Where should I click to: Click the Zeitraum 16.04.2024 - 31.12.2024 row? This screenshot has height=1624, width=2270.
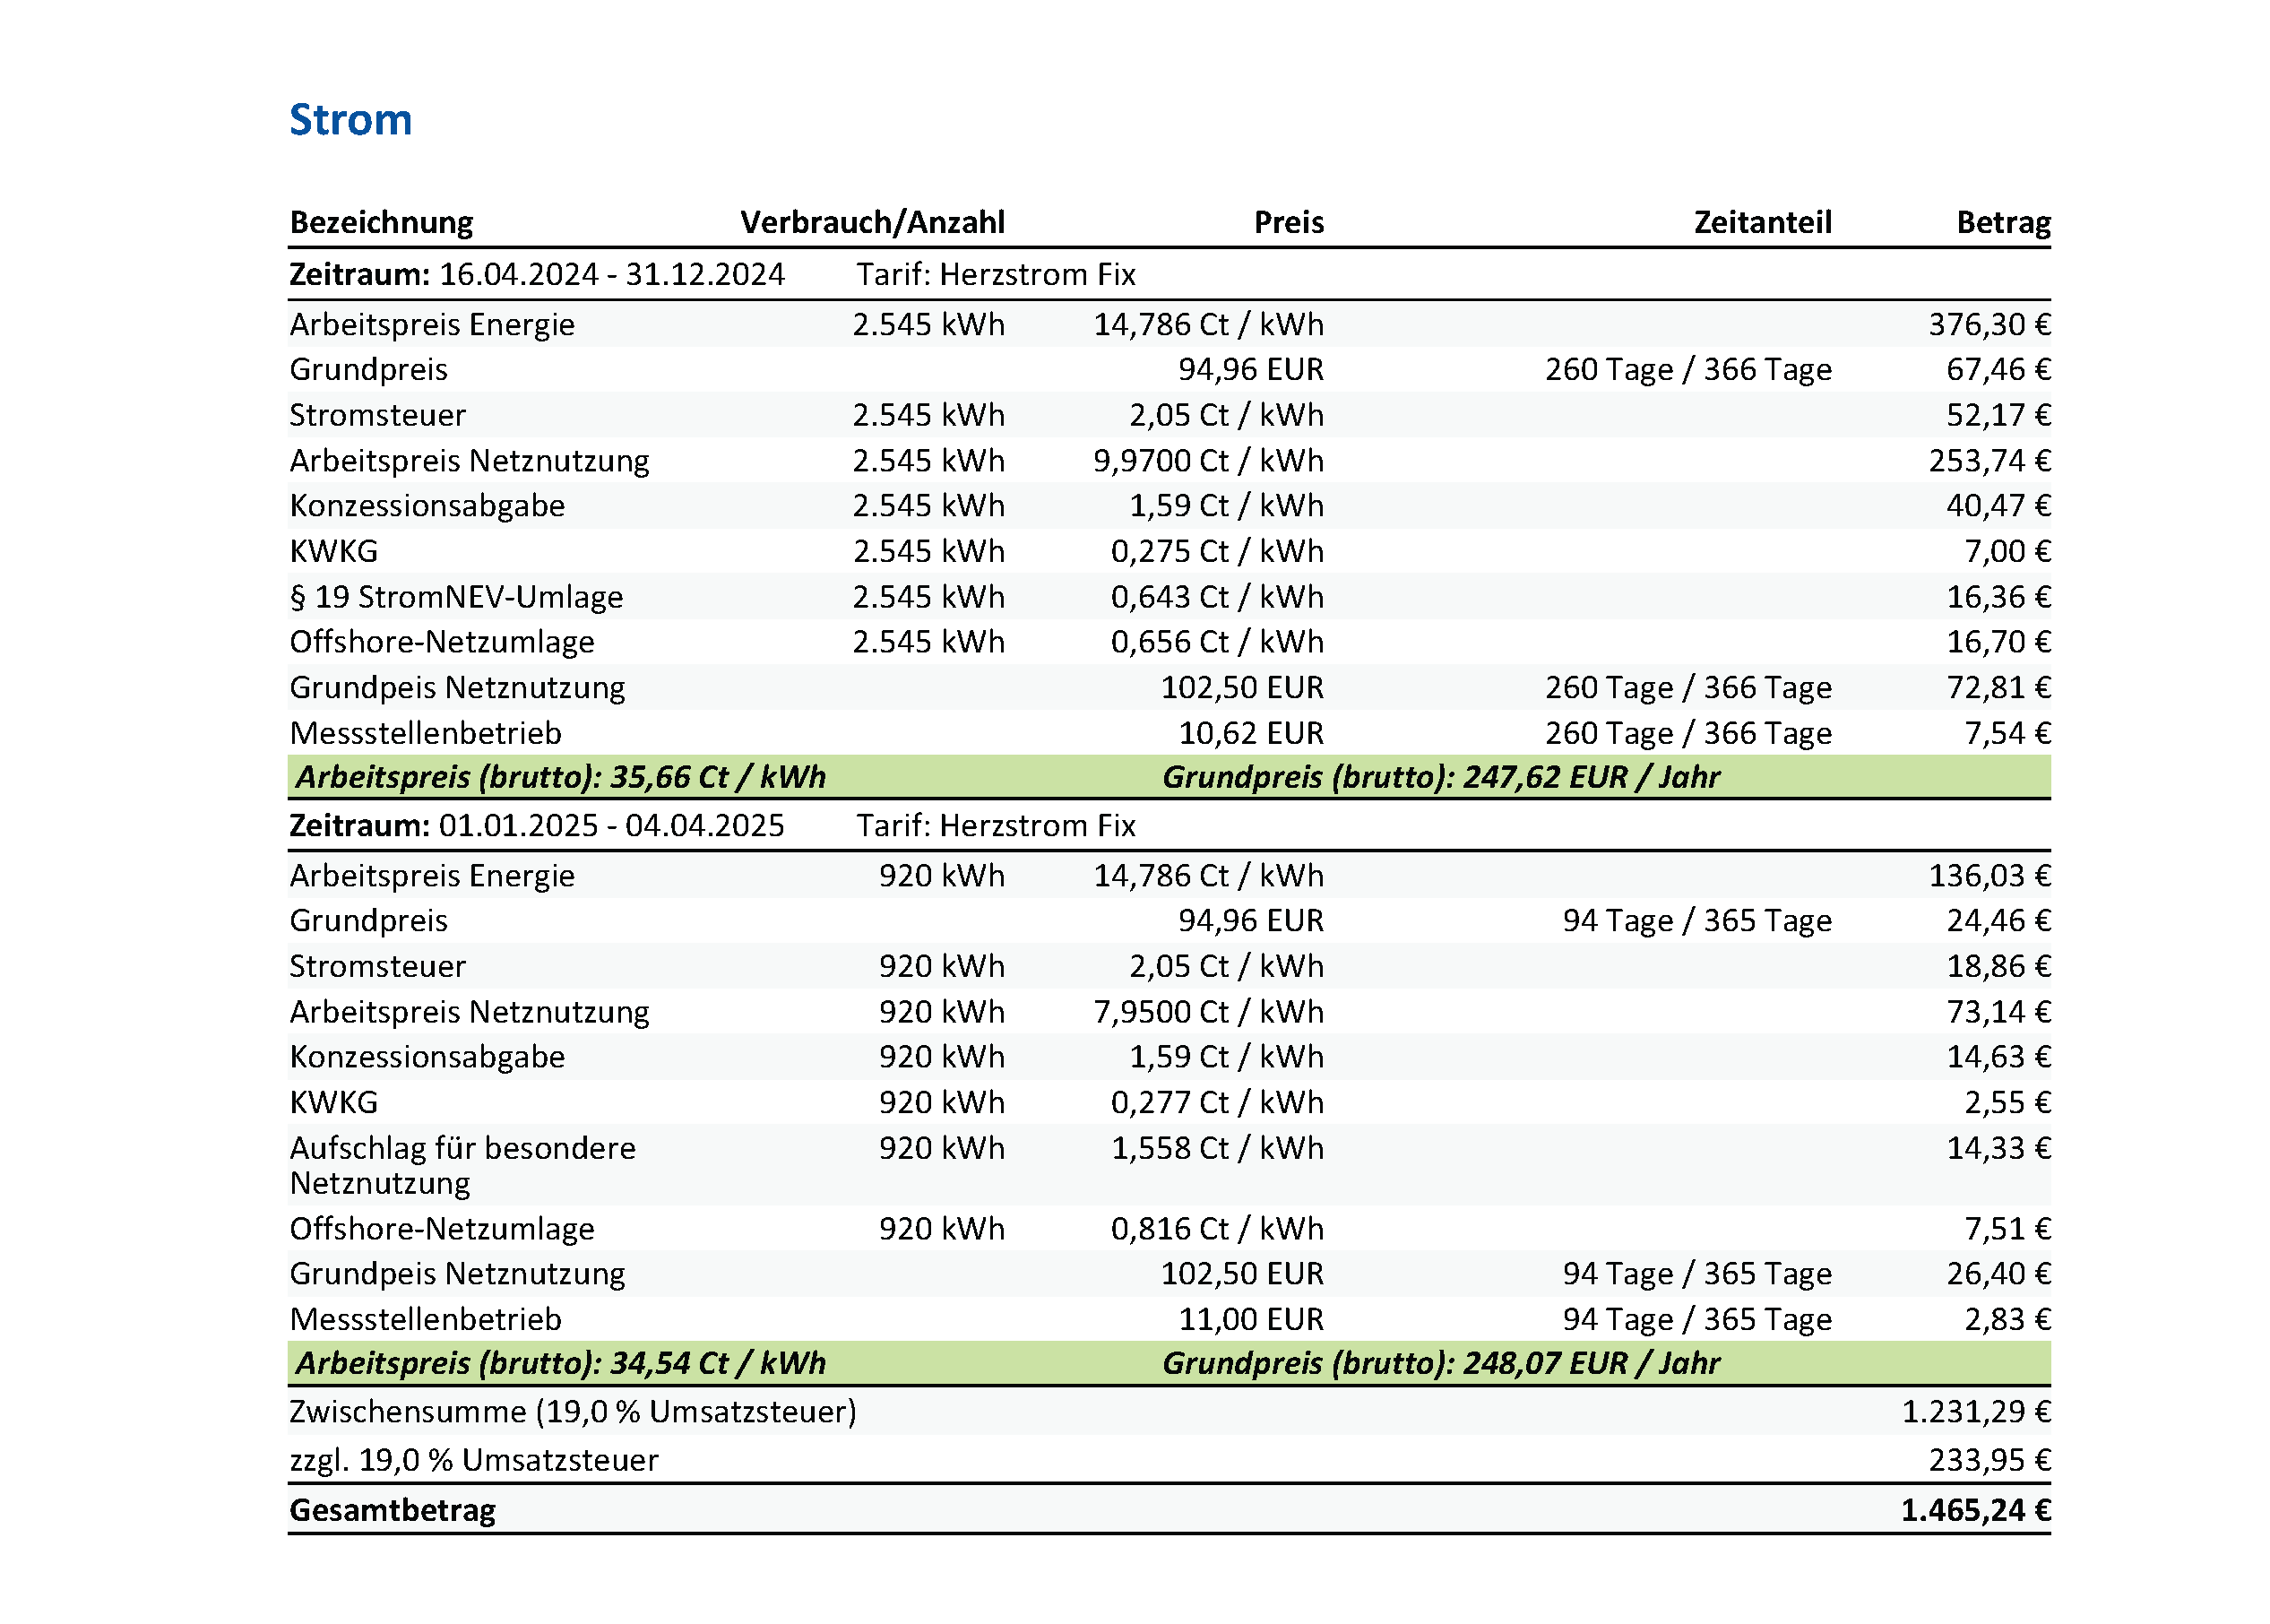[537, 274]
